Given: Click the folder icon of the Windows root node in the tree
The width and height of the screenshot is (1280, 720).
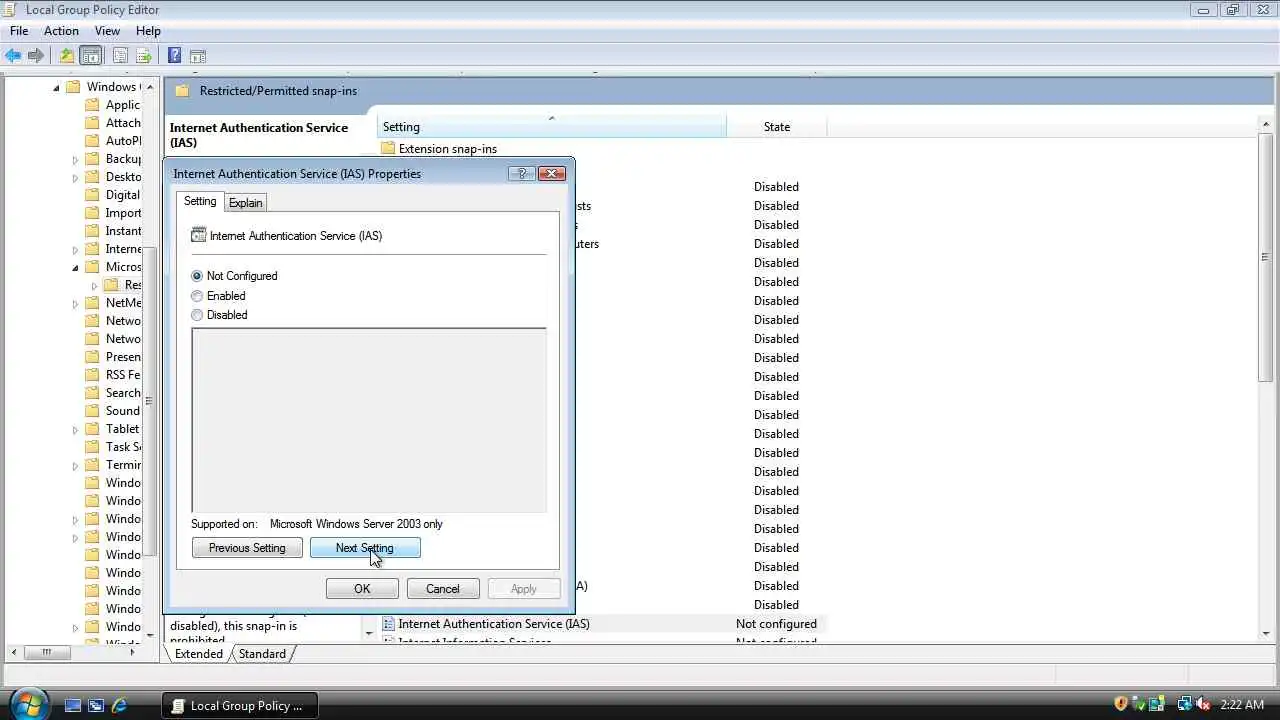Looking at the screenshot, I should 73,87.
